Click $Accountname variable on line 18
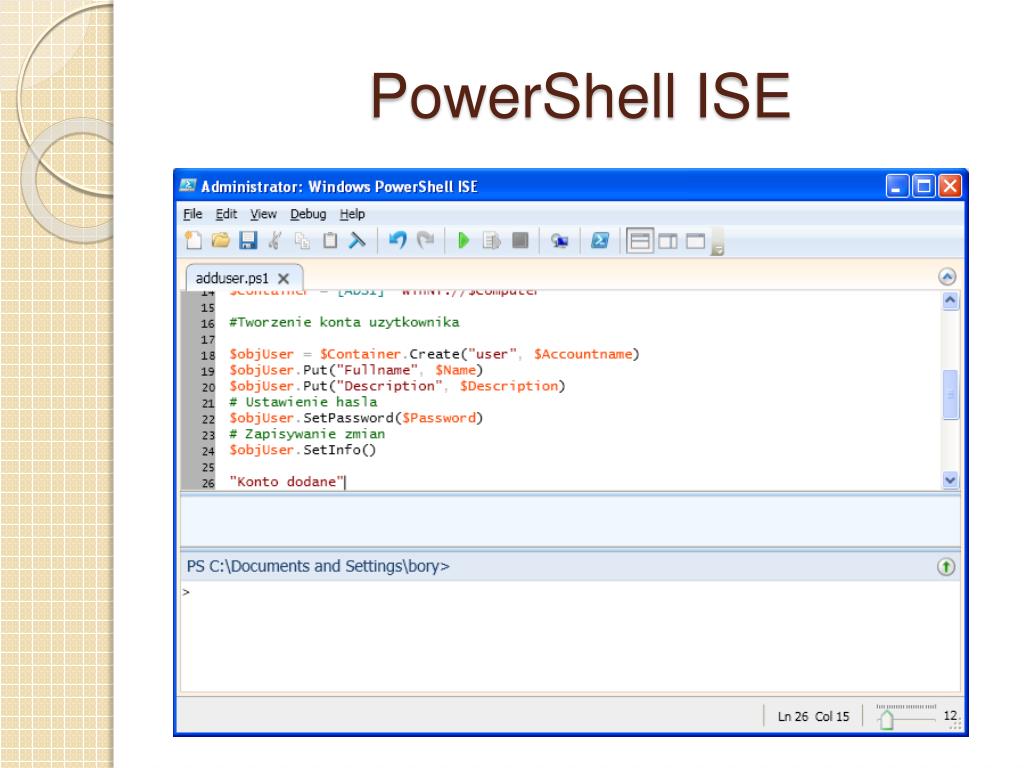1024x768 pixels. [x=583, y=354]
